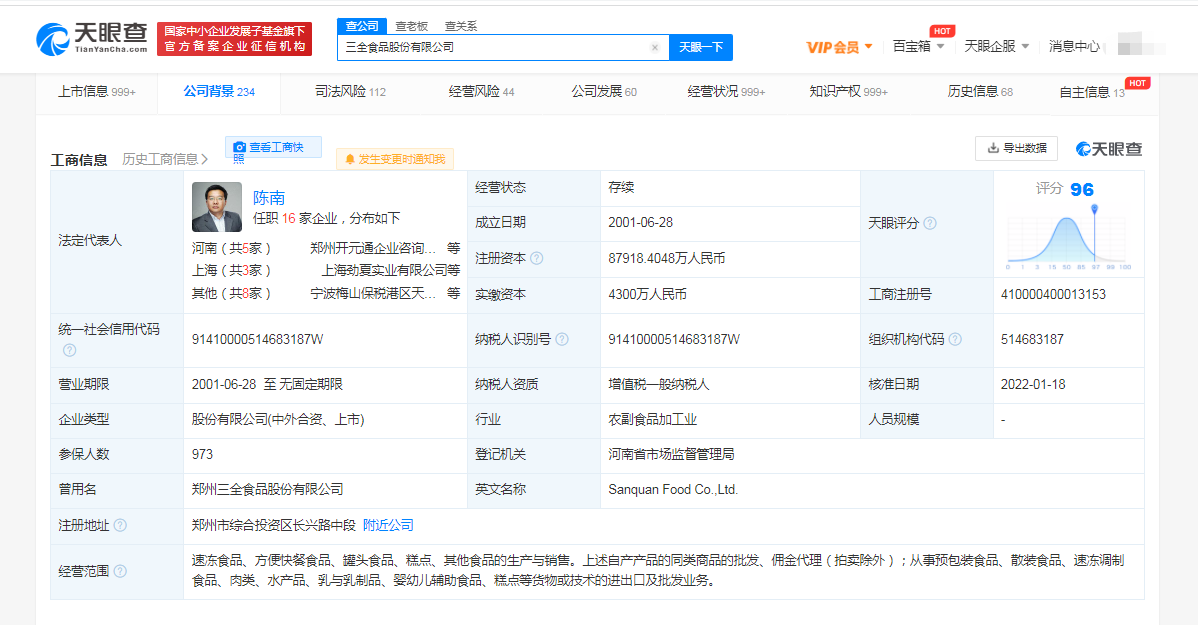Viewport: 1198px width, 625px height.
Task: Open the 公司发展 tab
Action: pyautogui.click(x=604, y=92)
